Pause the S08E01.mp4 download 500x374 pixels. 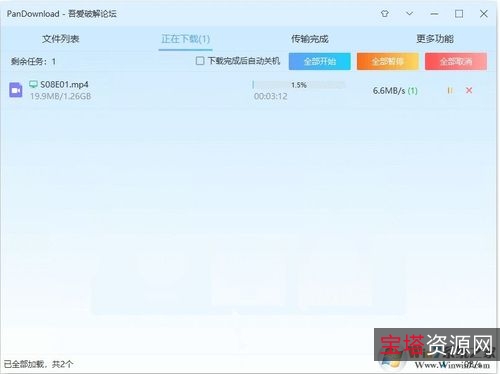coord(450,90)
